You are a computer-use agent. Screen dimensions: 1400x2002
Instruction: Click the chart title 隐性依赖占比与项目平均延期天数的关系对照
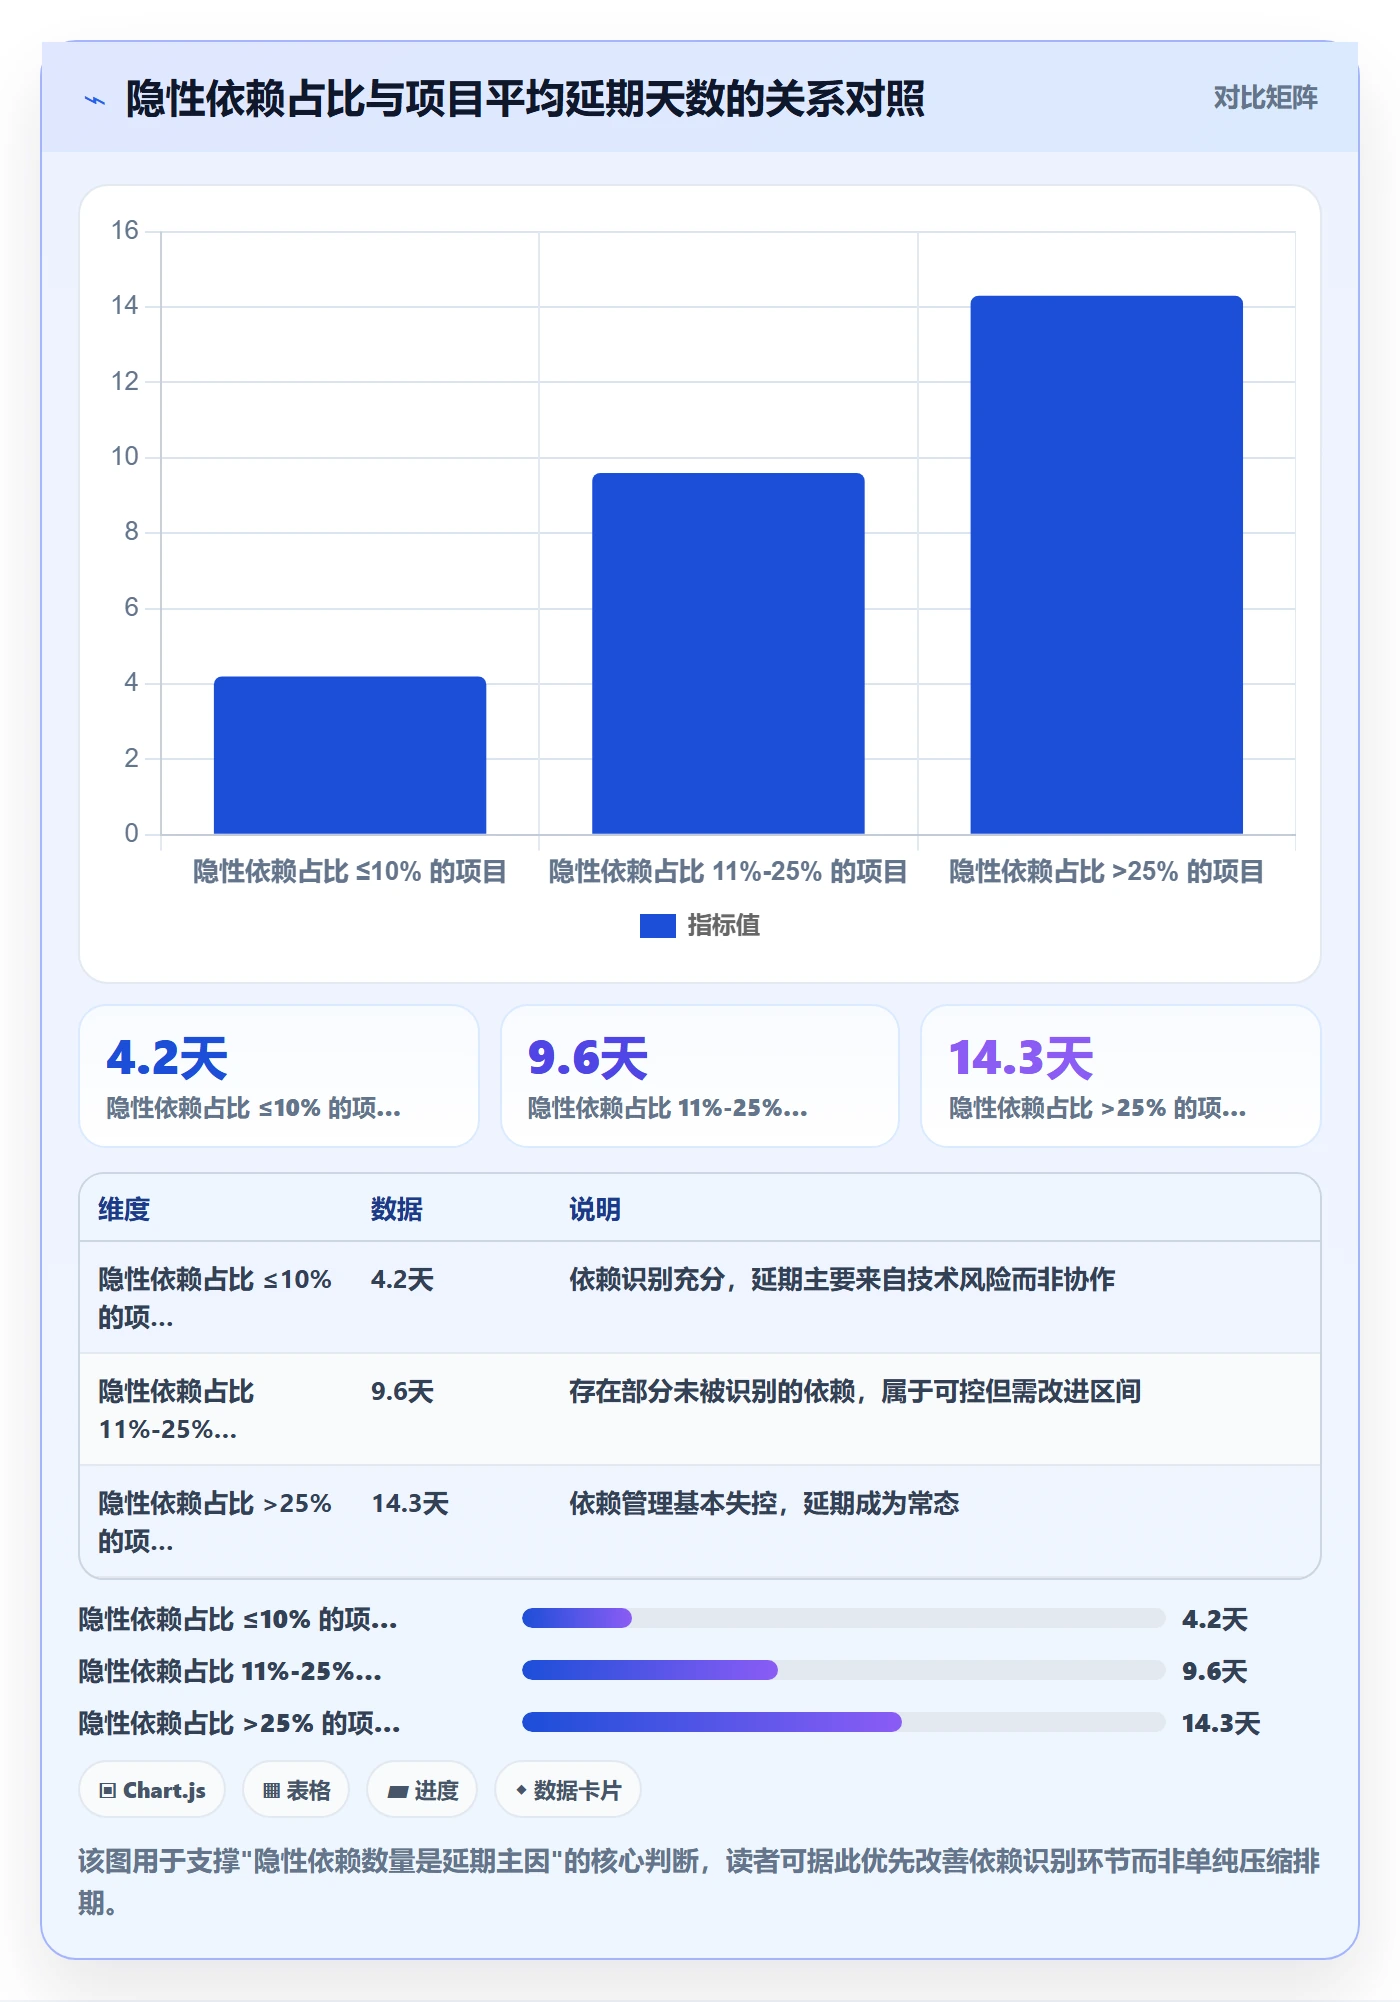pyautogui.click(x=525, y=99)
